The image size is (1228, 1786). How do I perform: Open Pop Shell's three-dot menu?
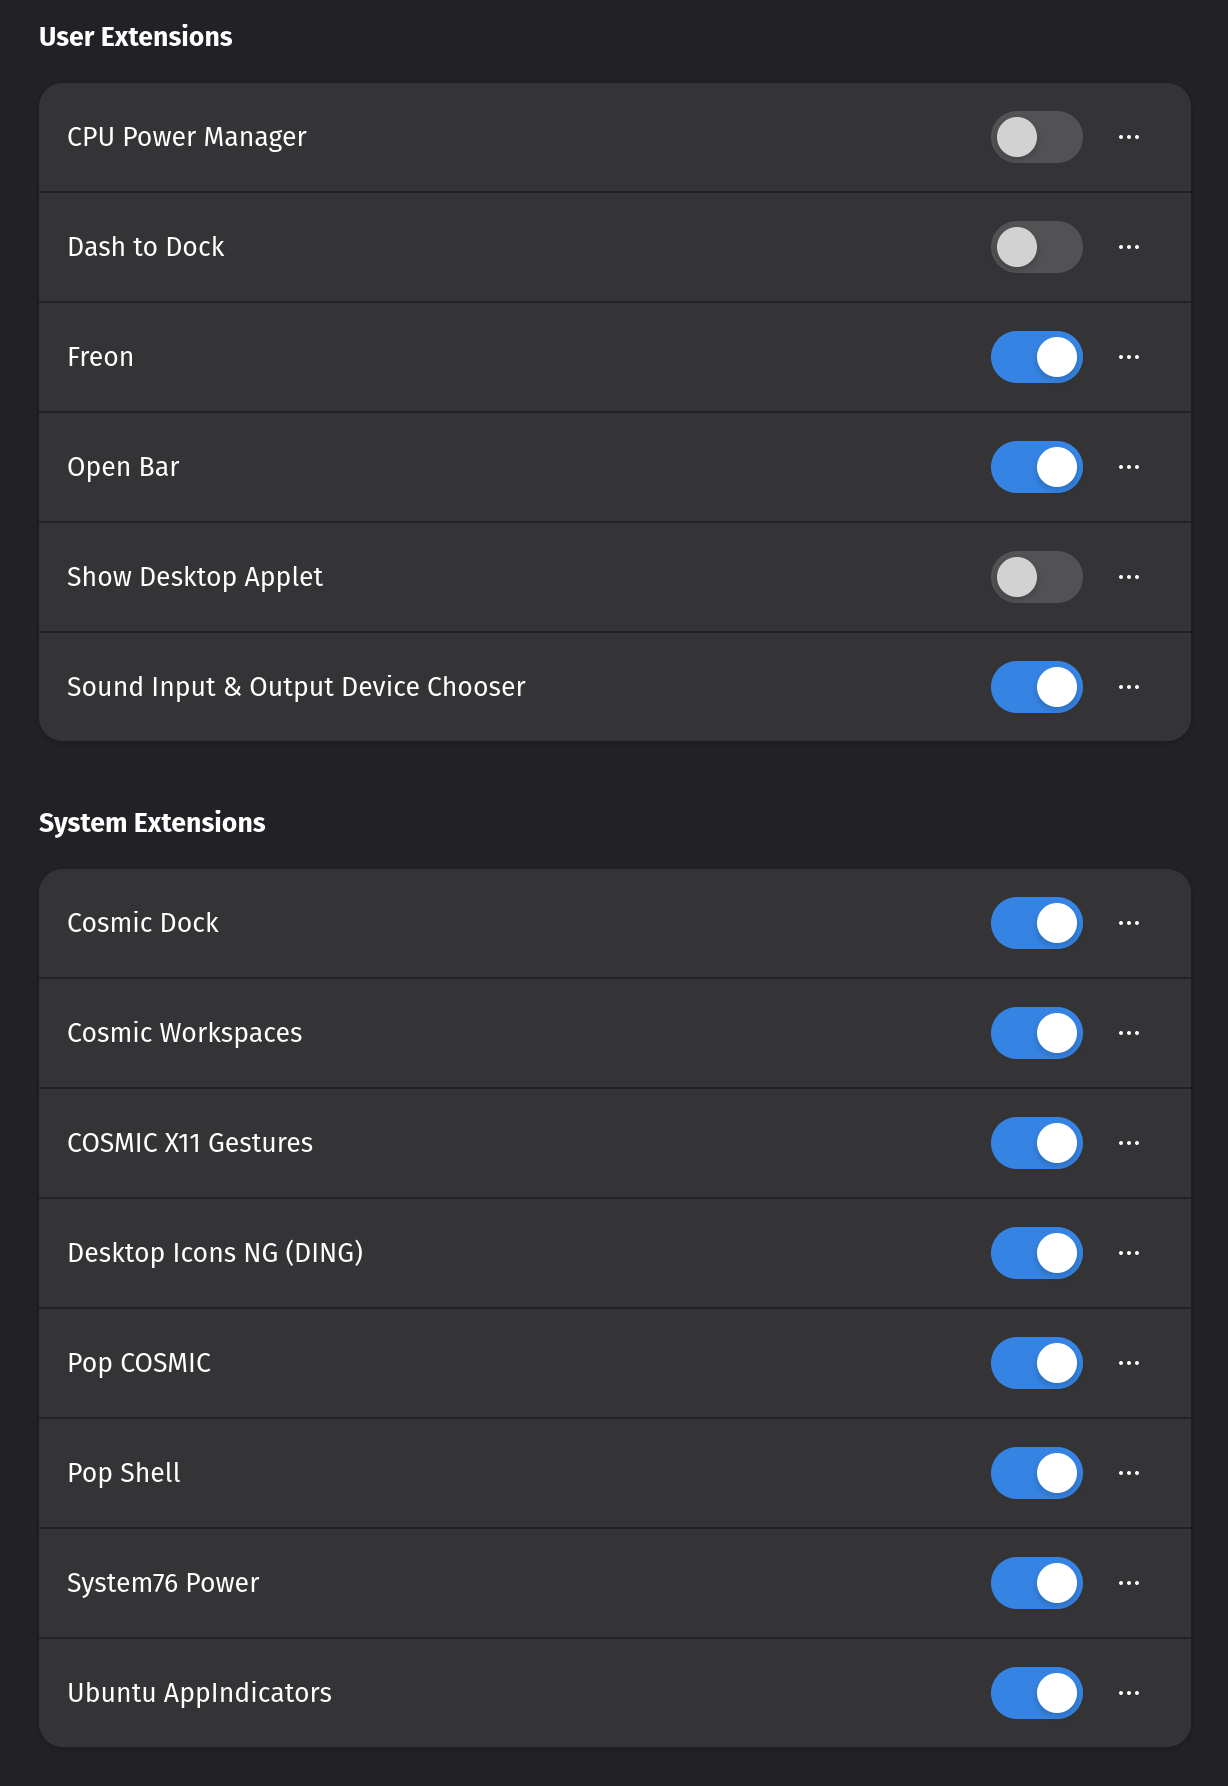[x=1129, y=1473]
